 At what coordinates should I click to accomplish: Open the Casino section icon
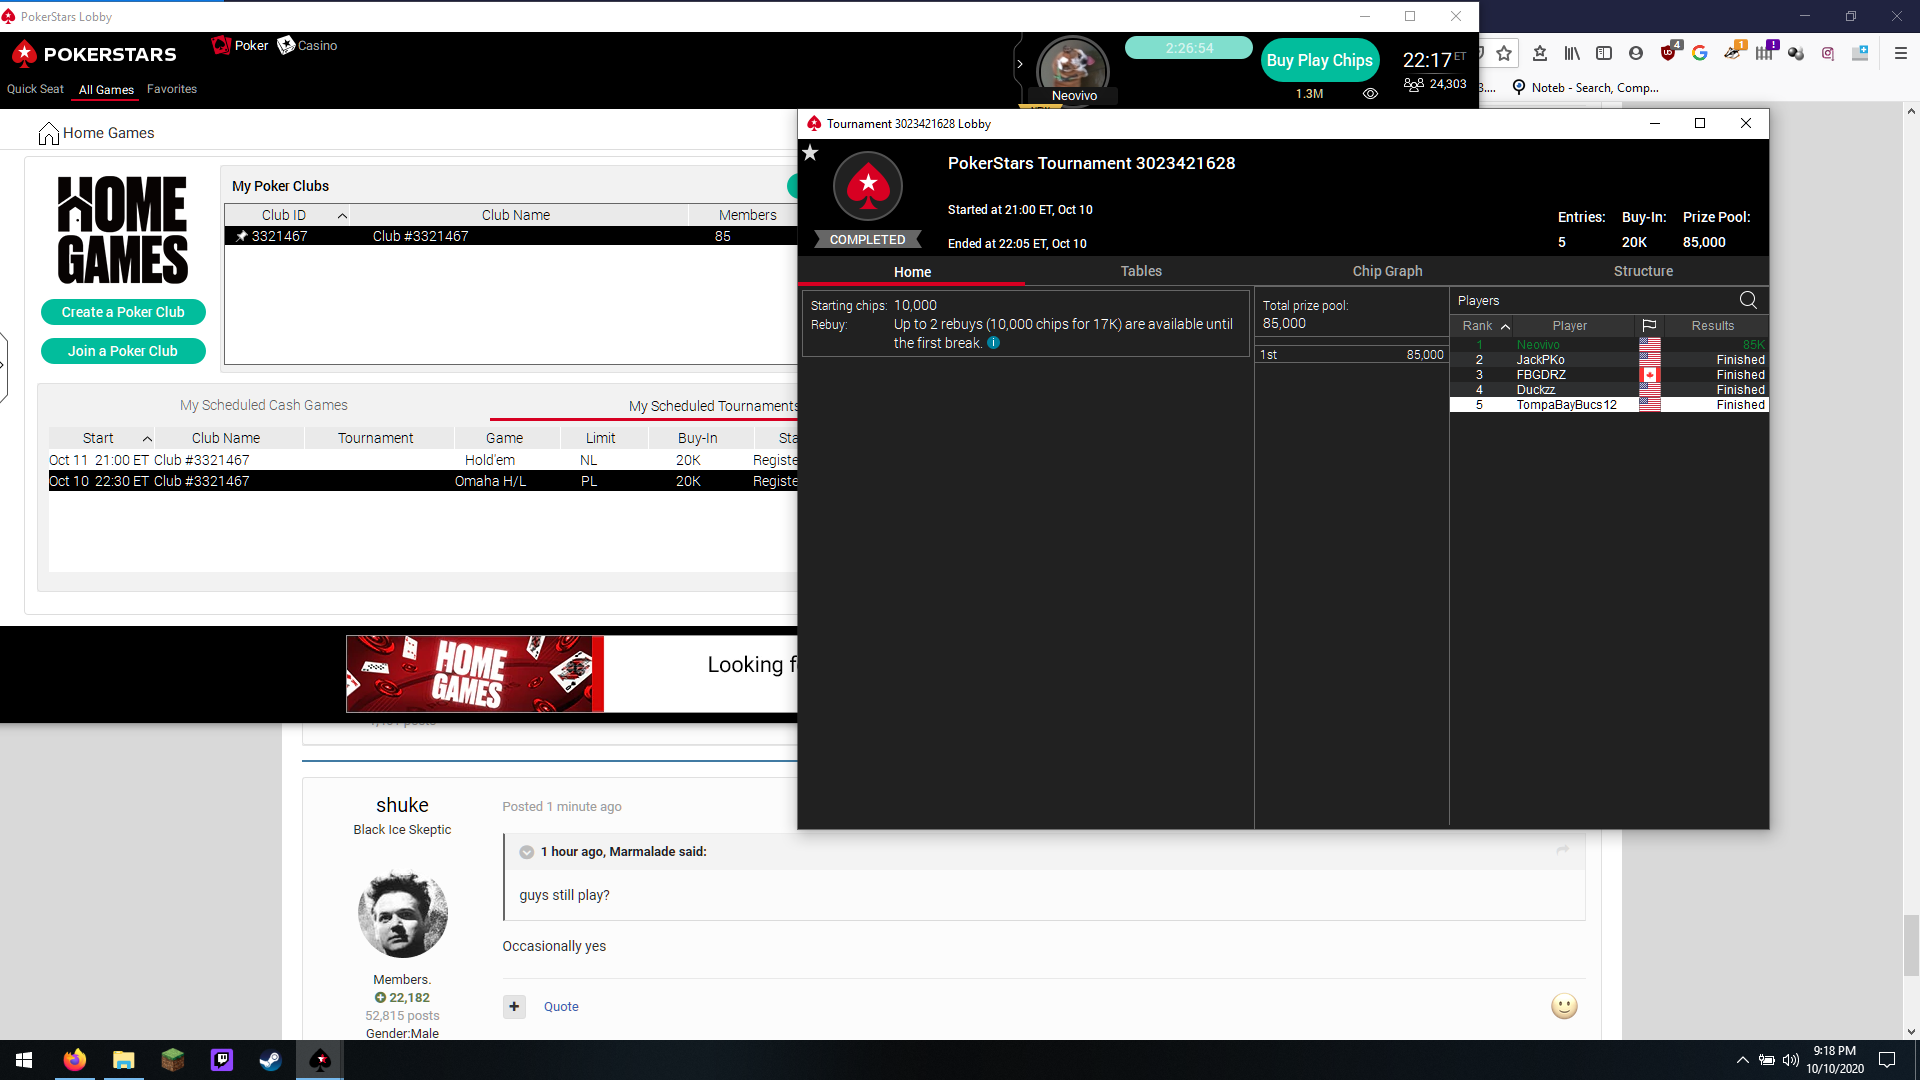pyautogui.click(x=286, y=45)
